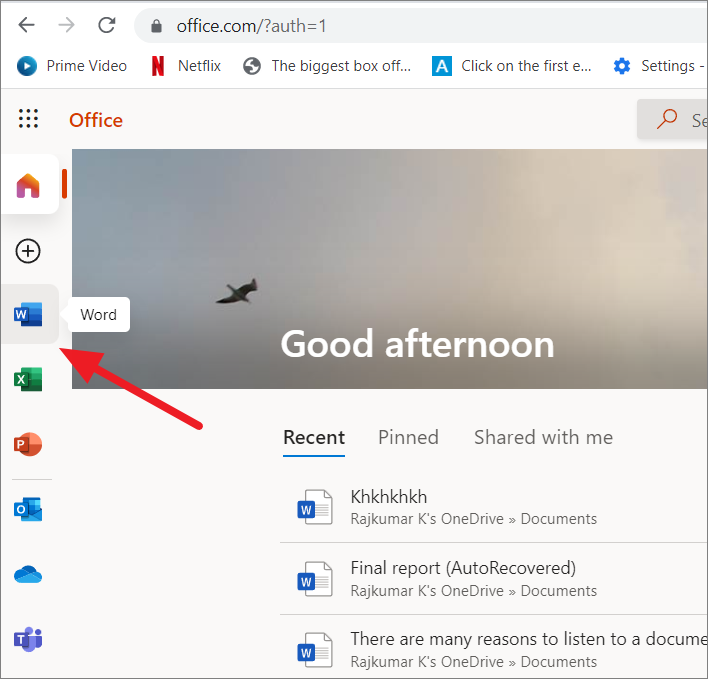The image size is (708, 679).
Task: Click the browser back arrow
Action: 27,25
